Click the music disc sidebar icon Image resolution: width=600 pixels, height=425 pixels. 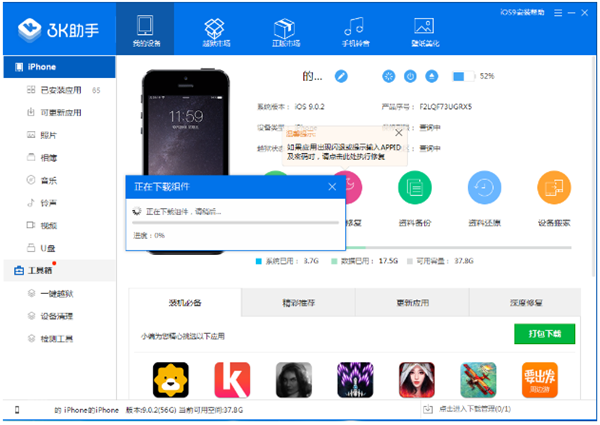tap(31, 180)
